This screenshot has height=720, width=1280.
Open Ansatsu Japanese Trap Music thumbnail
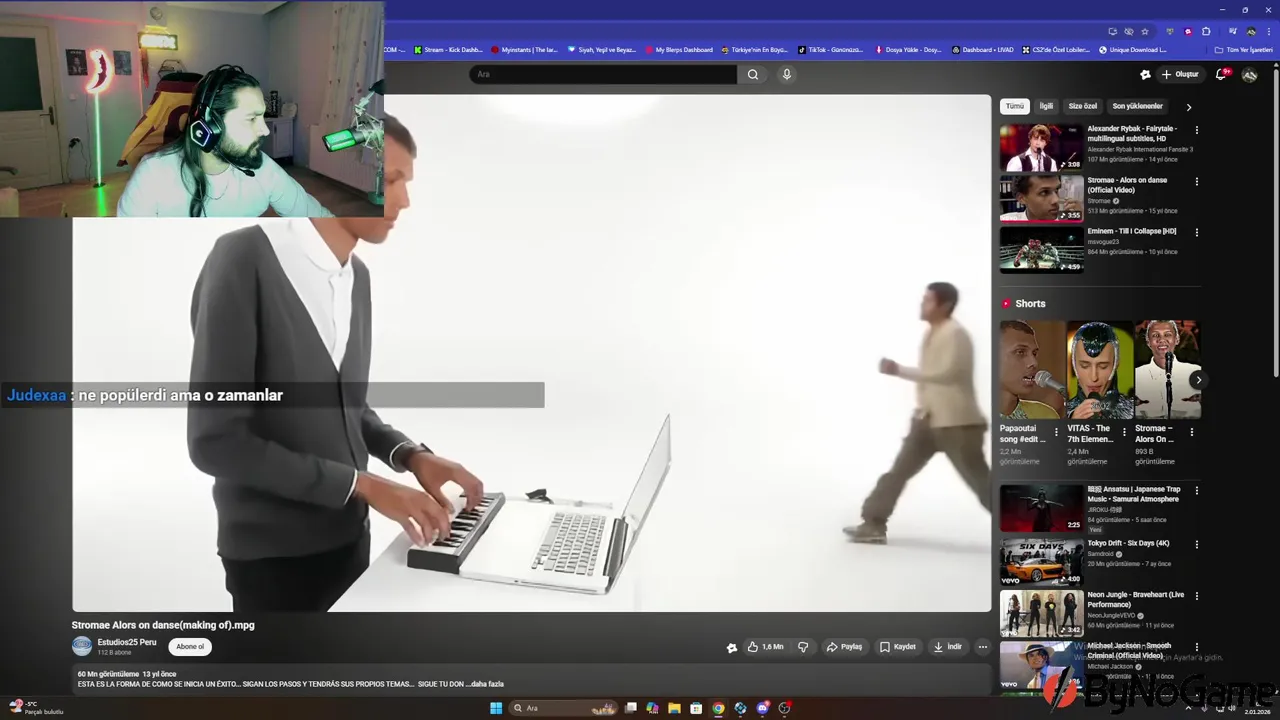[1041, 508]
